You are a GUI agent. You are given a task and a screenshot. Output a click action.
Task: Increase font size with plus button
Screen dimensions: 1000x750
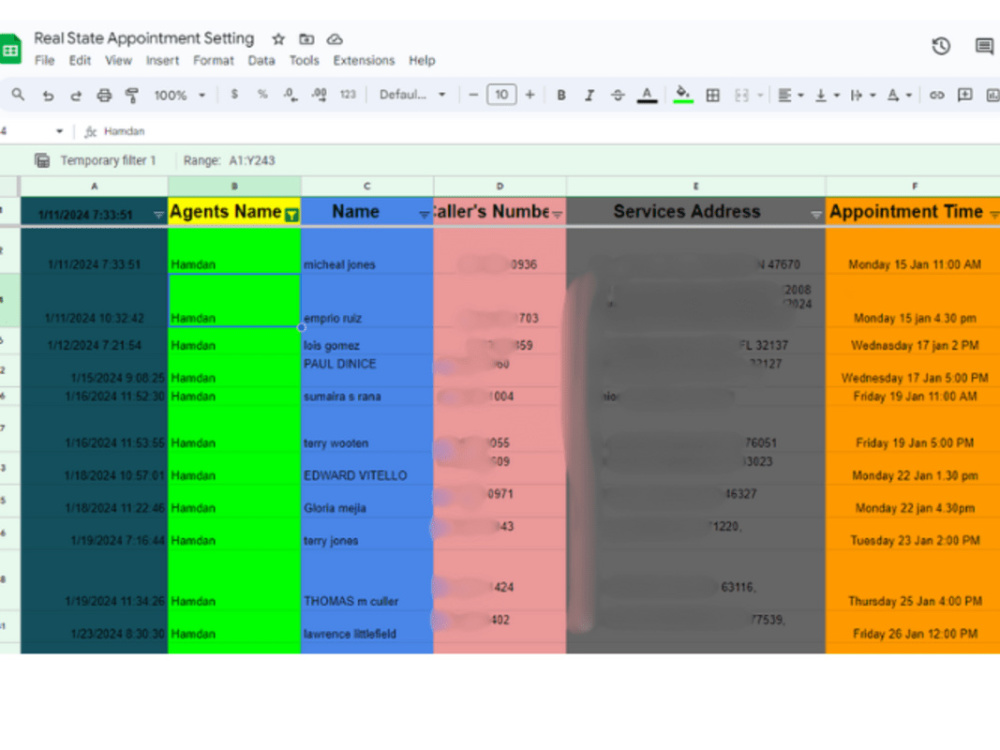click(x=530, y=95)
